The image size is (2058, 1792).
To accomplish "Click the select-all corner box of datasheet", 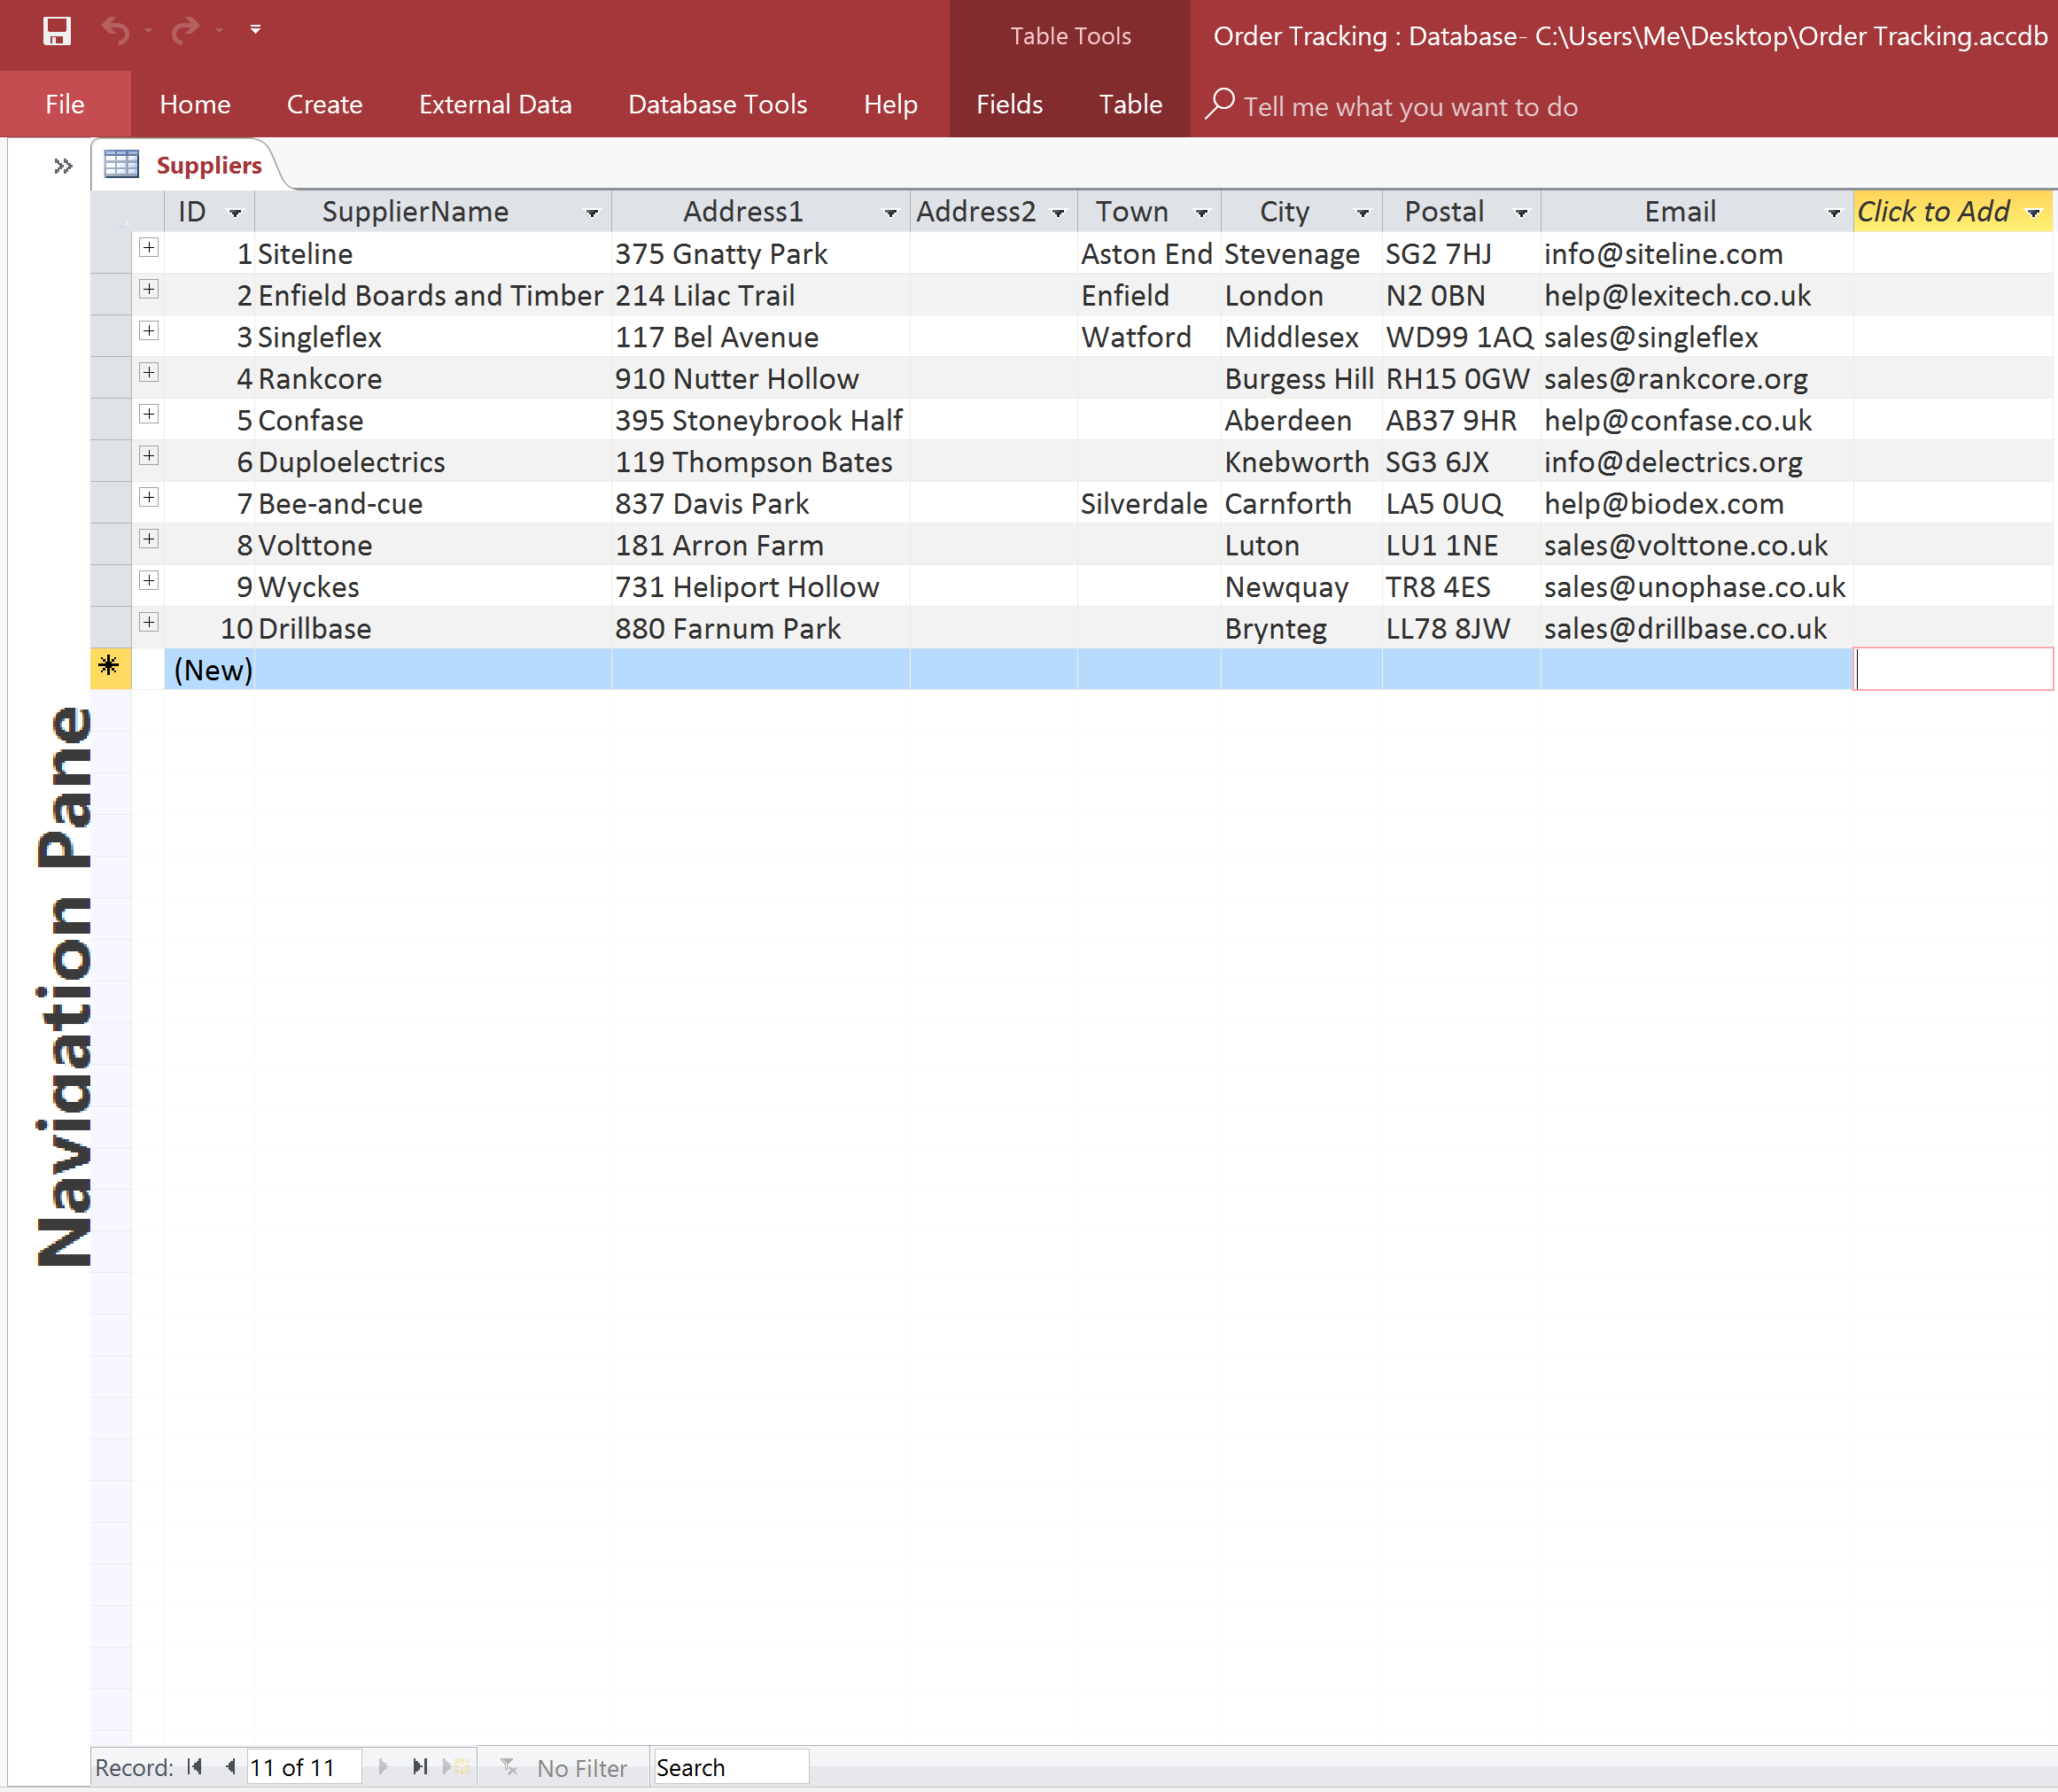I will 110,212.
